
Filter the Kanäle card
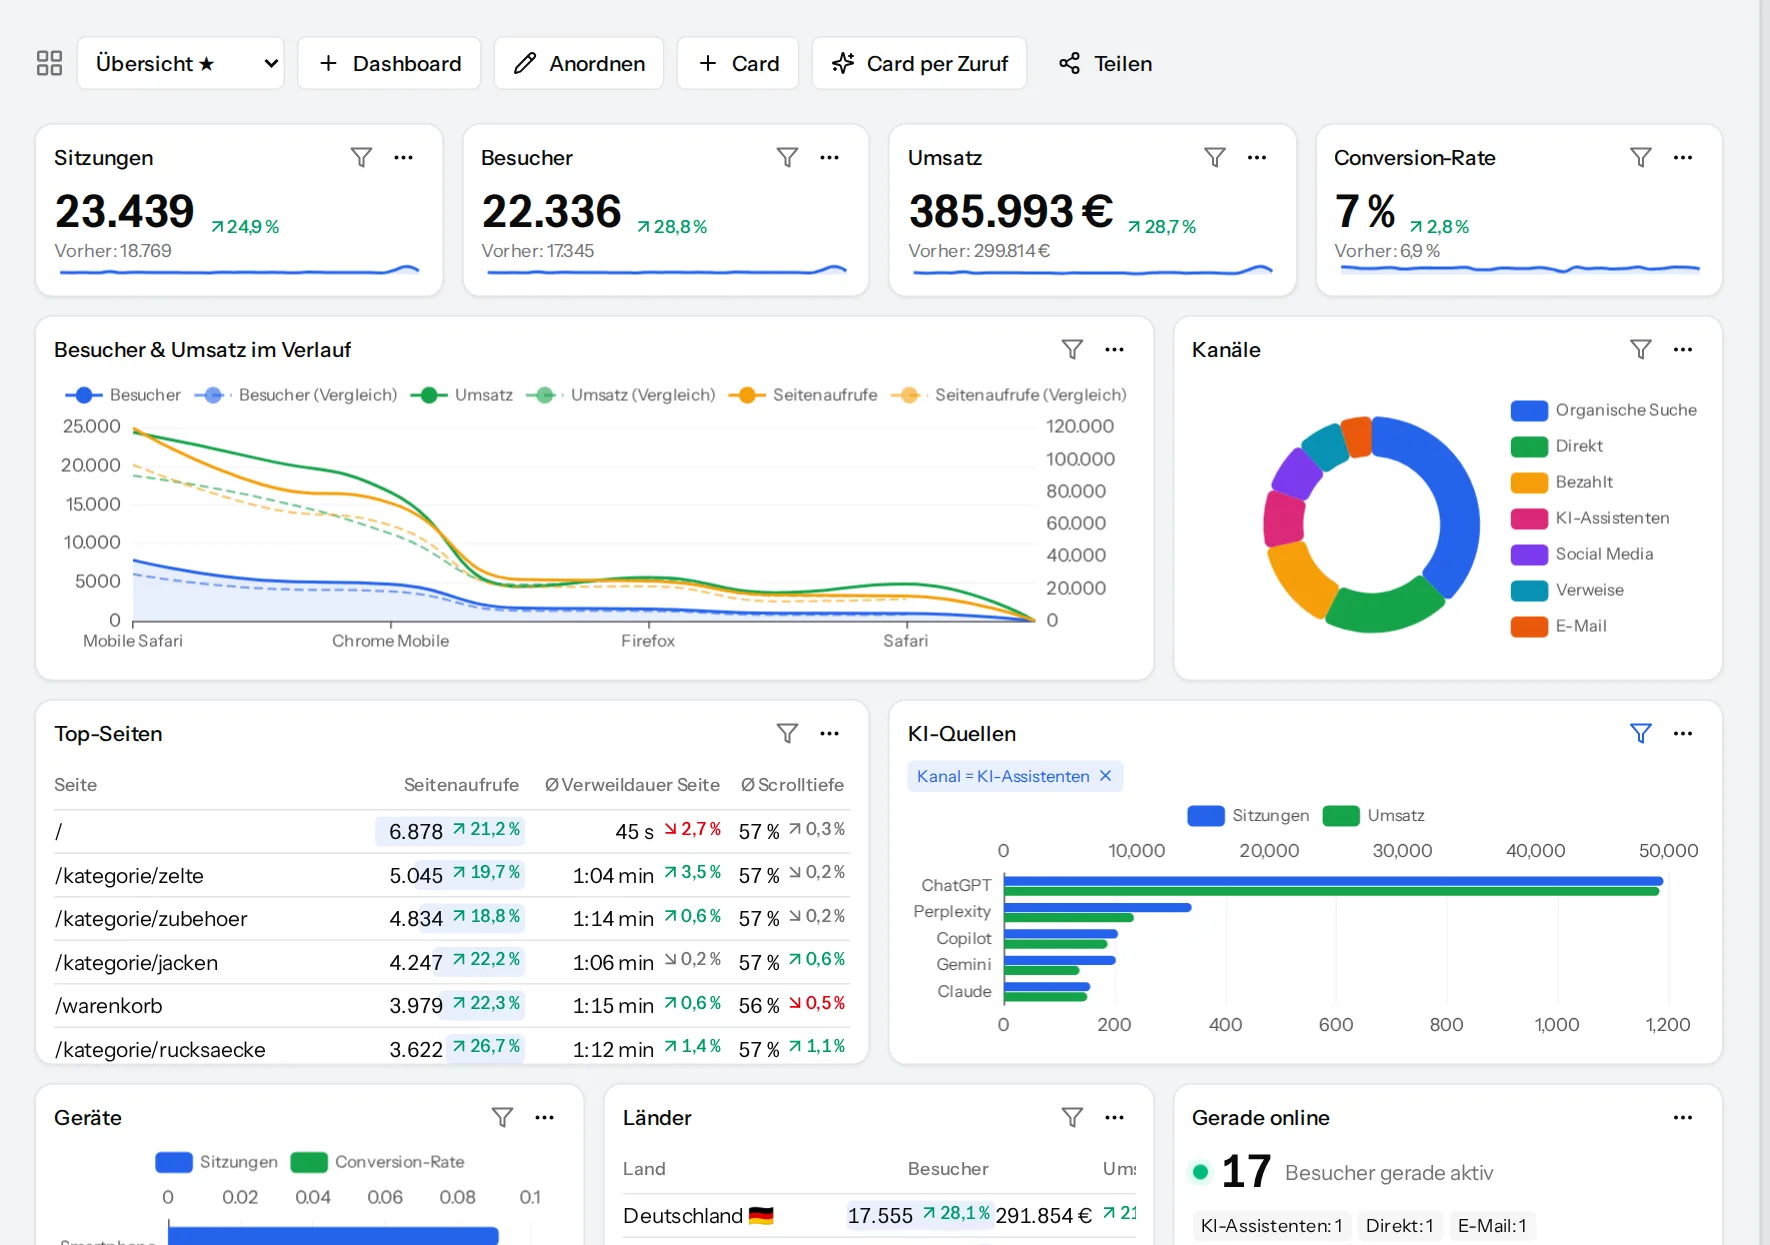point(1641,349)
